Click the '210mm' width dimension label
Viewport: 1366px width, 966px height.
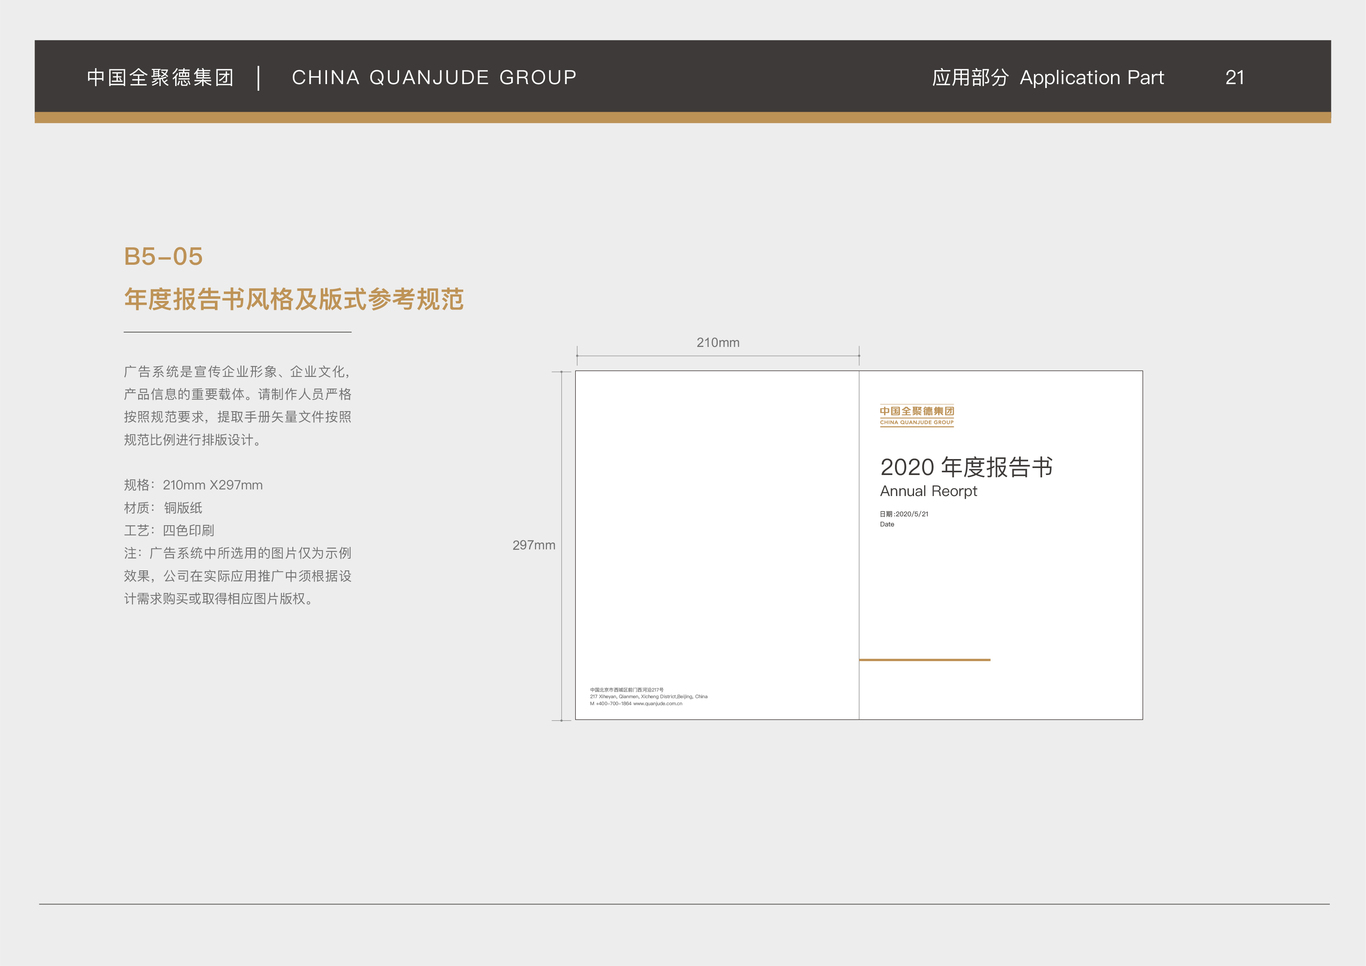pos(718,342)
